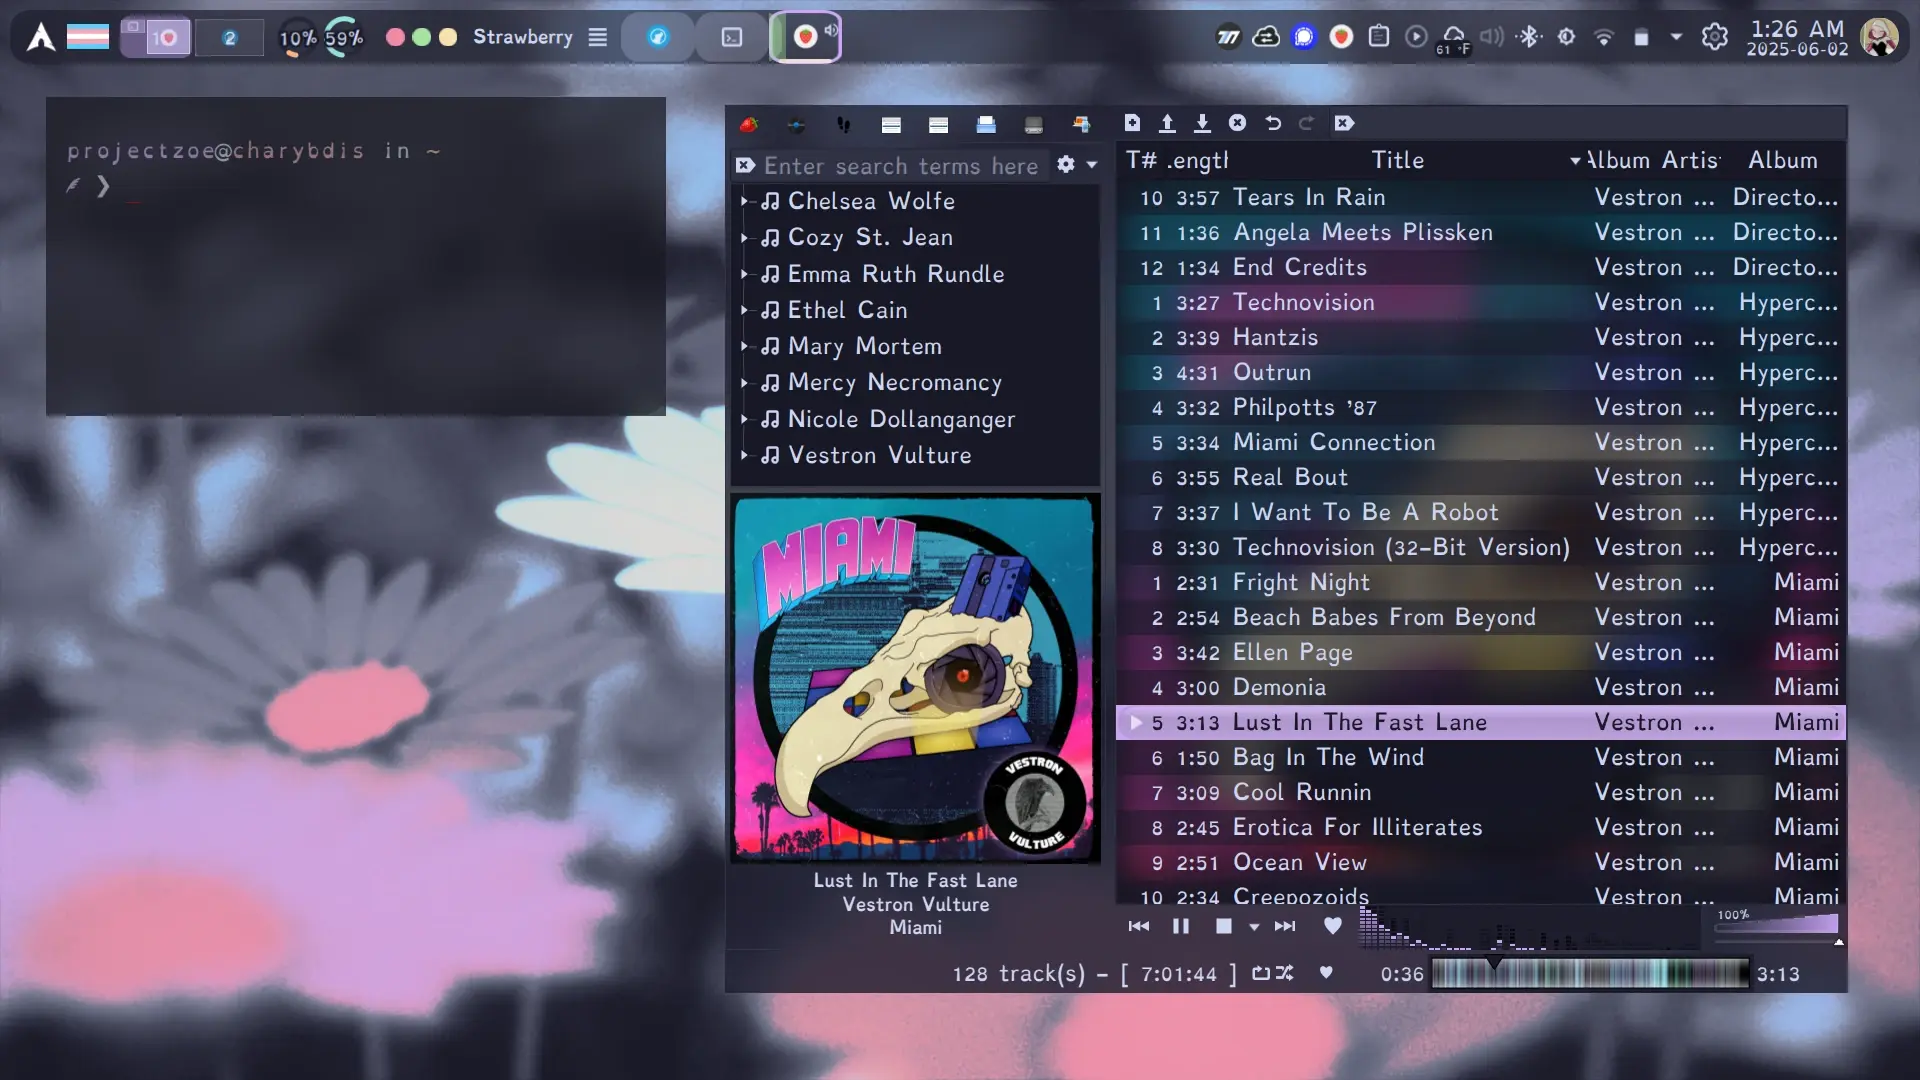Click the collection search terms field

pyautogui.click(x=900, y=166)
